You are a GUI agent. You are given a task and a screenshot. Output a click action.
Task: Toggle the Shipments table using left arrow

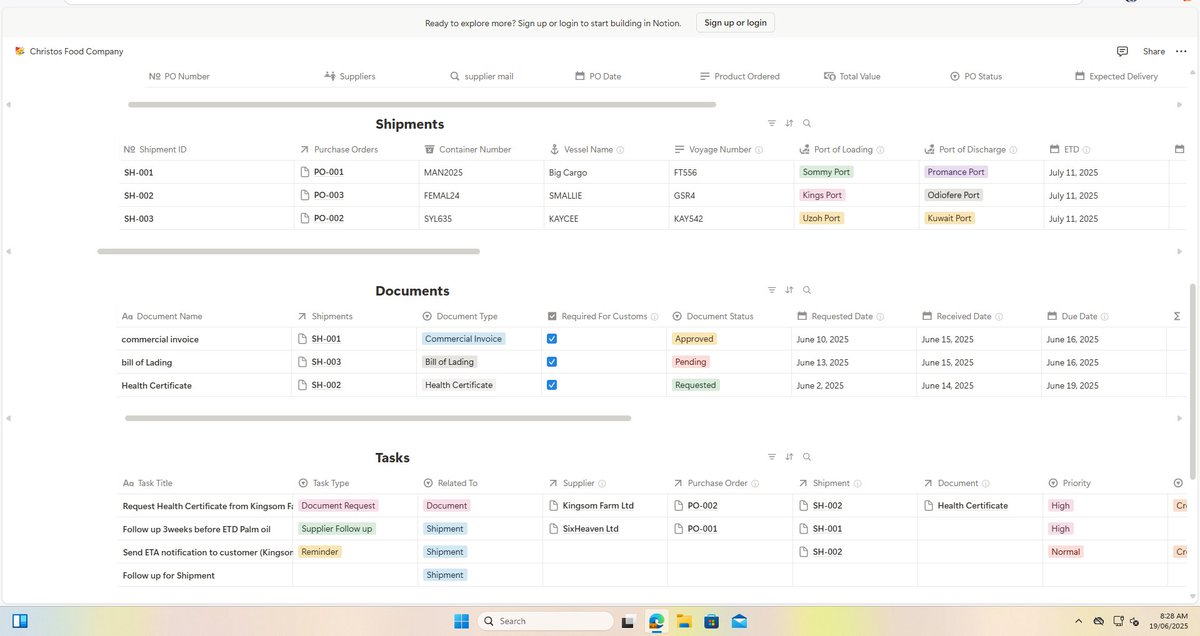[8, 251]
